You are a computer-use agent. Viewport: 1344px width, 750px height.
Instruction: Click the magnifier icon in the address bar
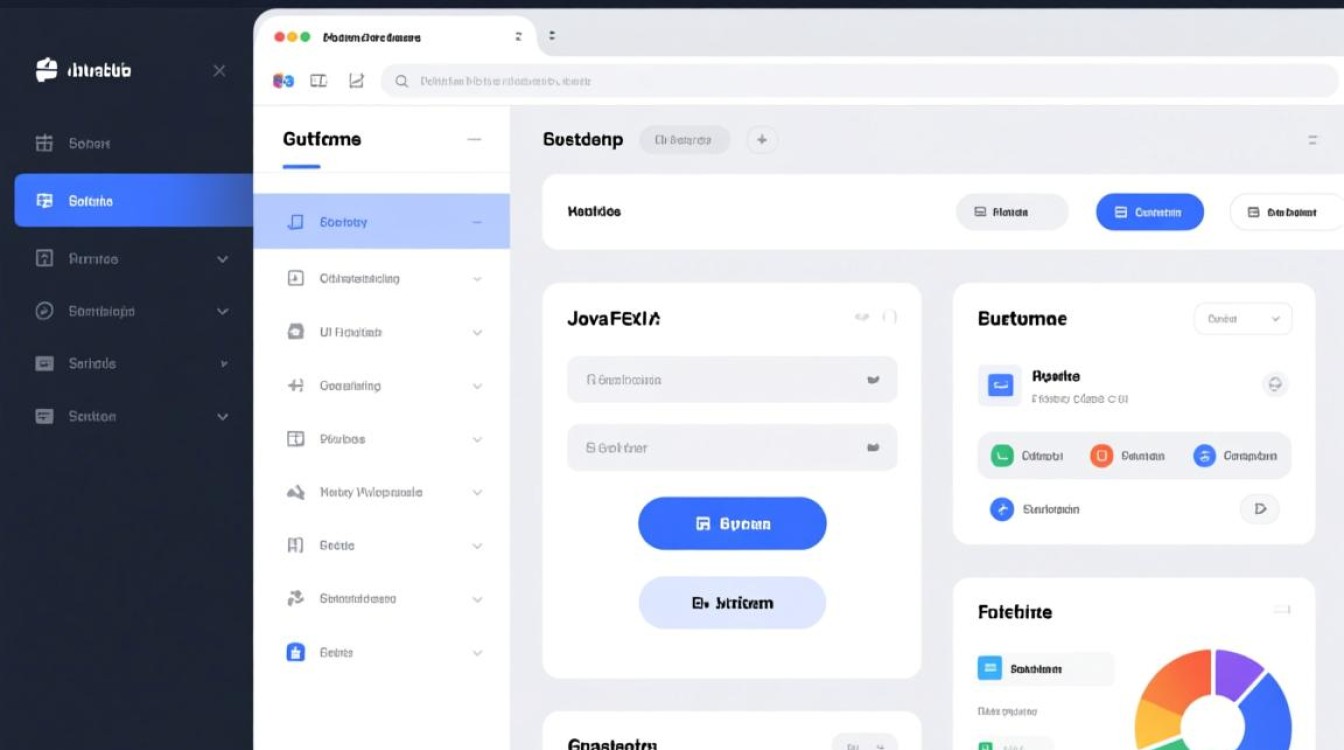(x=402, y=81)
